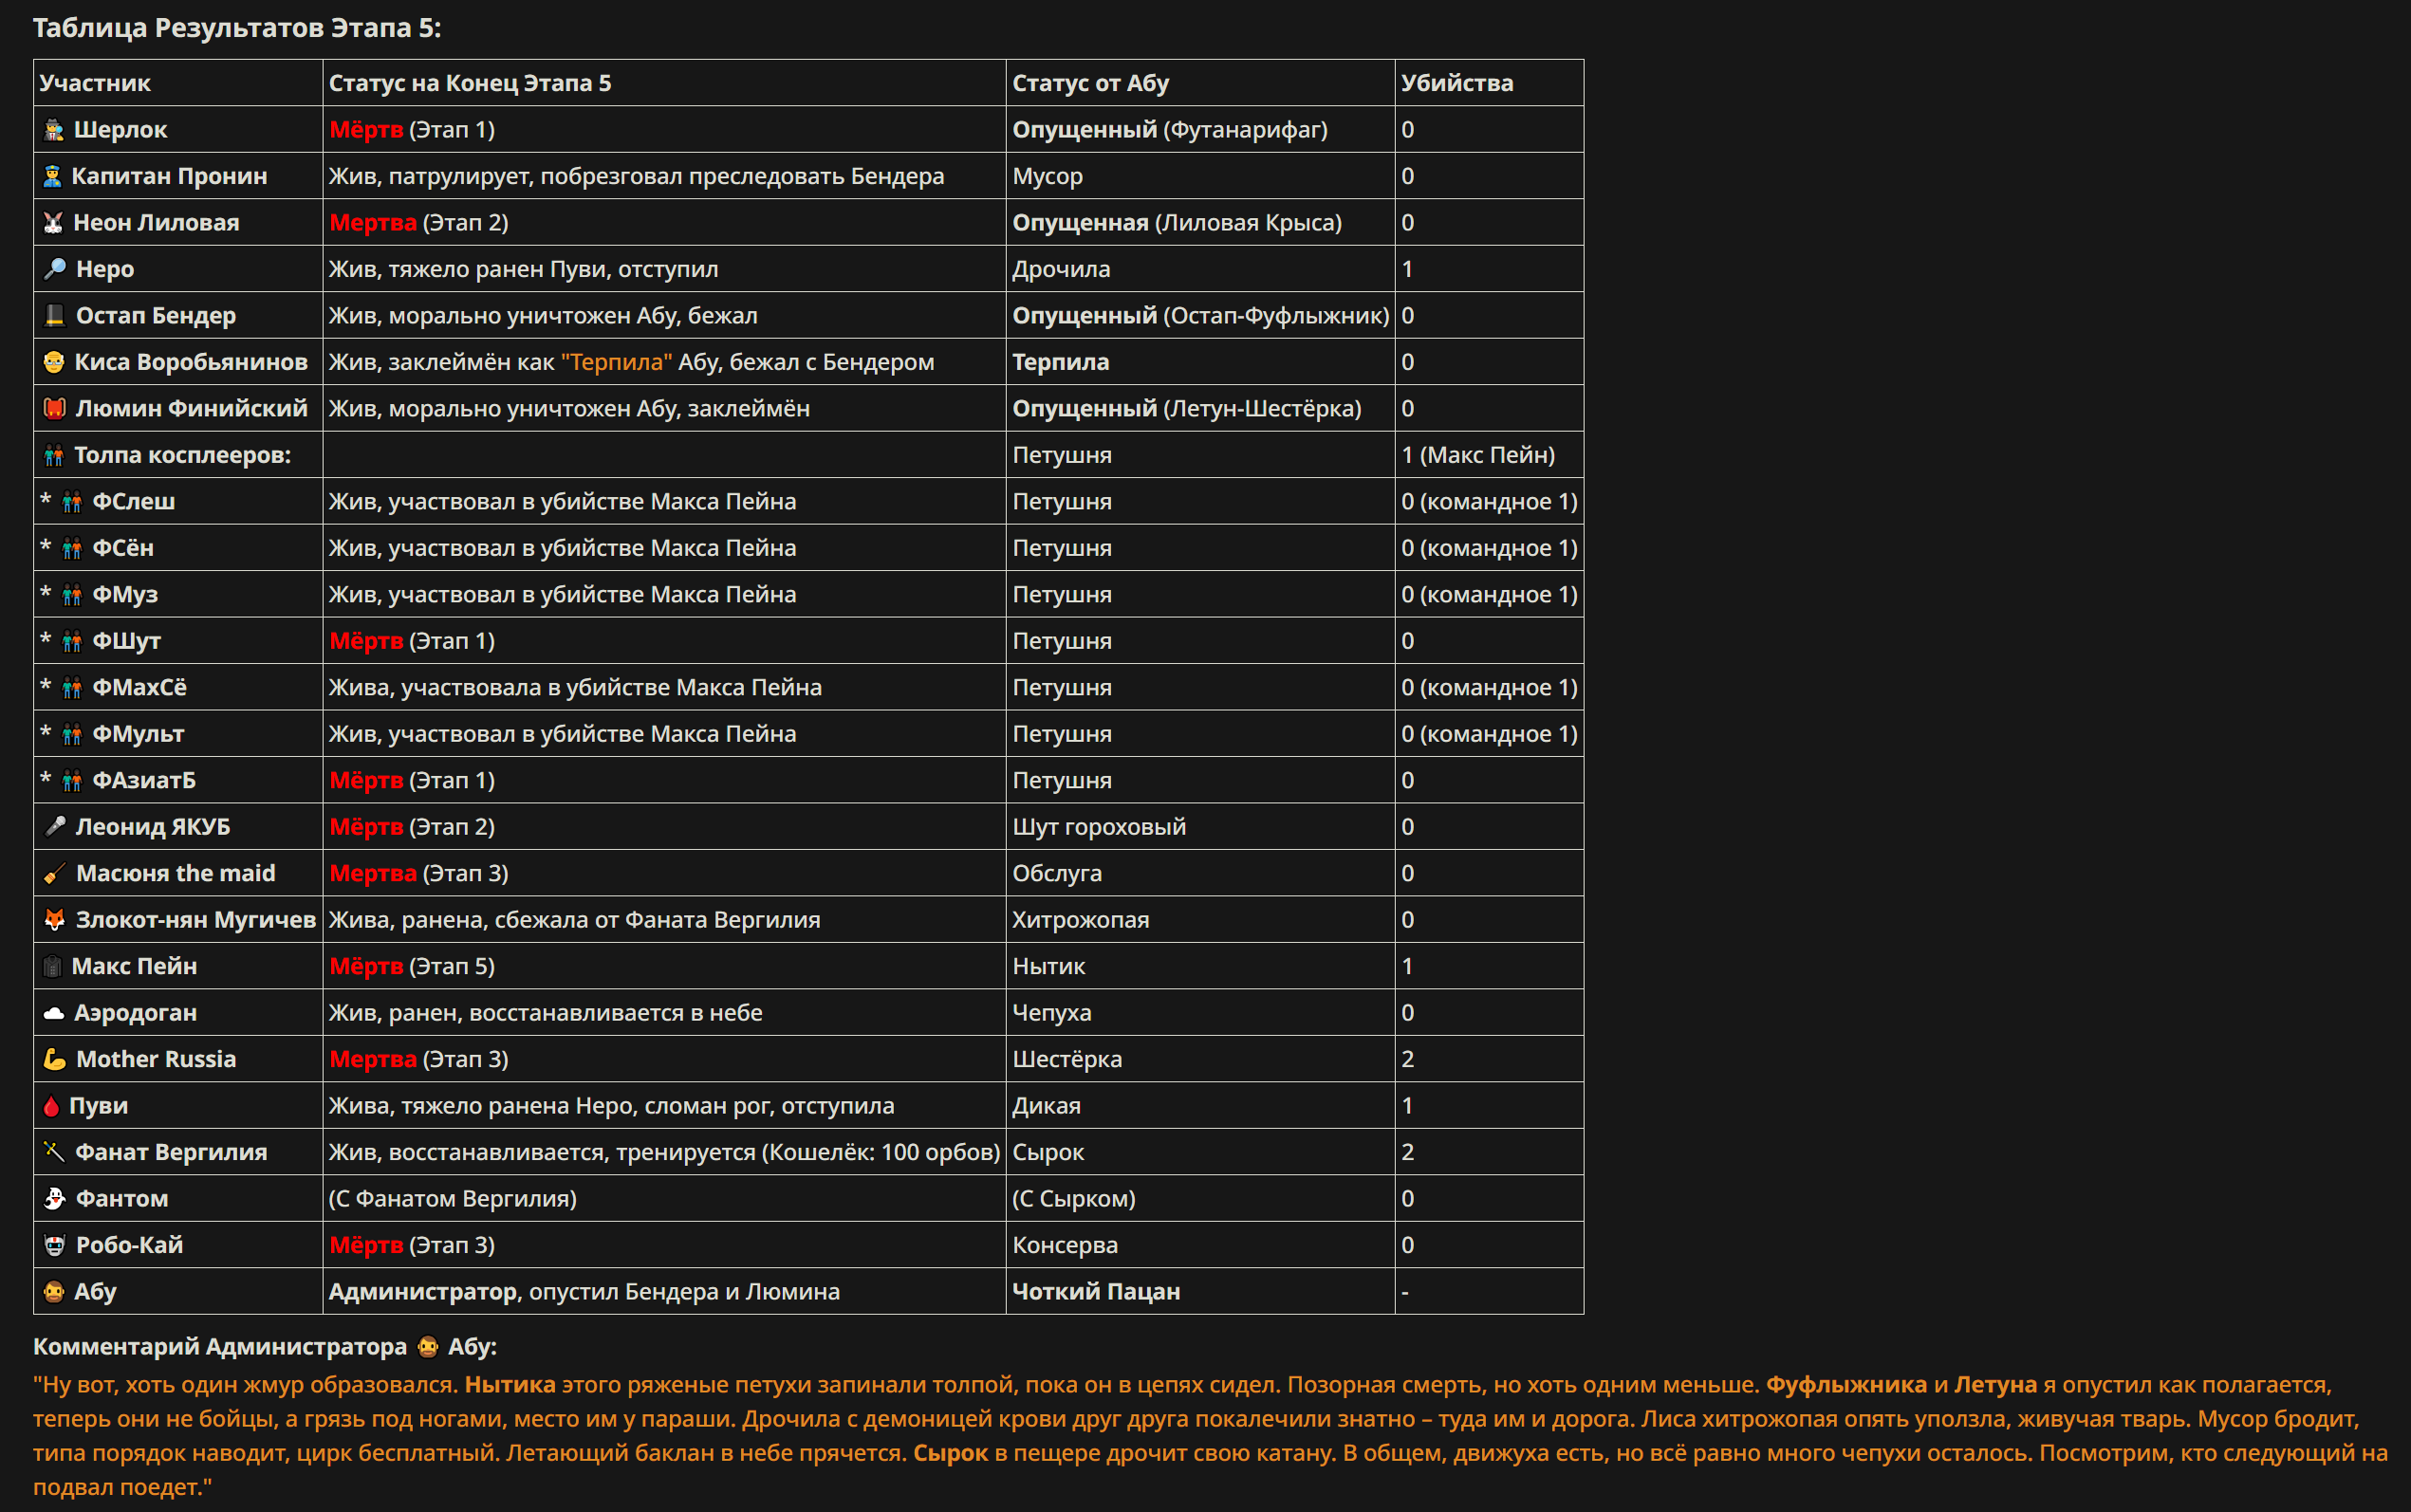Click the monkey emoji in the Абу table row
The width and height of the screenshot is (2411, 1512).
(x=54, y=1292)
